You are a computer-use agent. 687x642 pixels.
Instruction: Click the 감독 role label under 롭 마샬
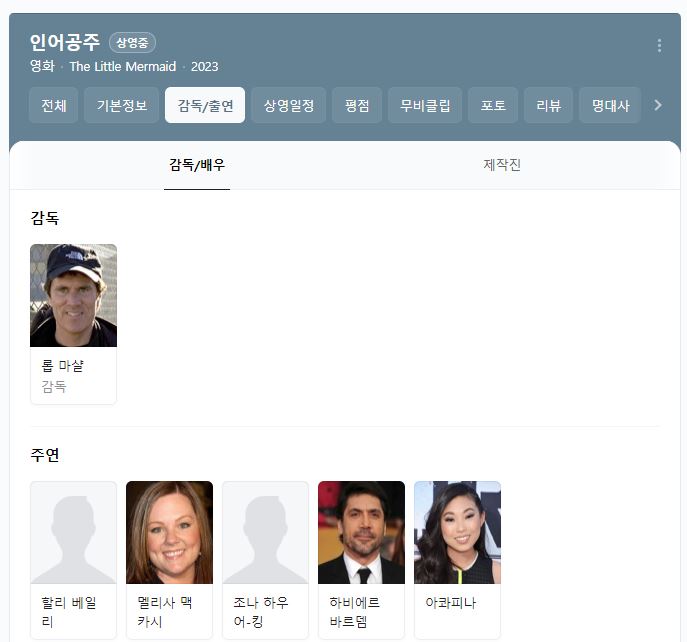coord(53,386)
